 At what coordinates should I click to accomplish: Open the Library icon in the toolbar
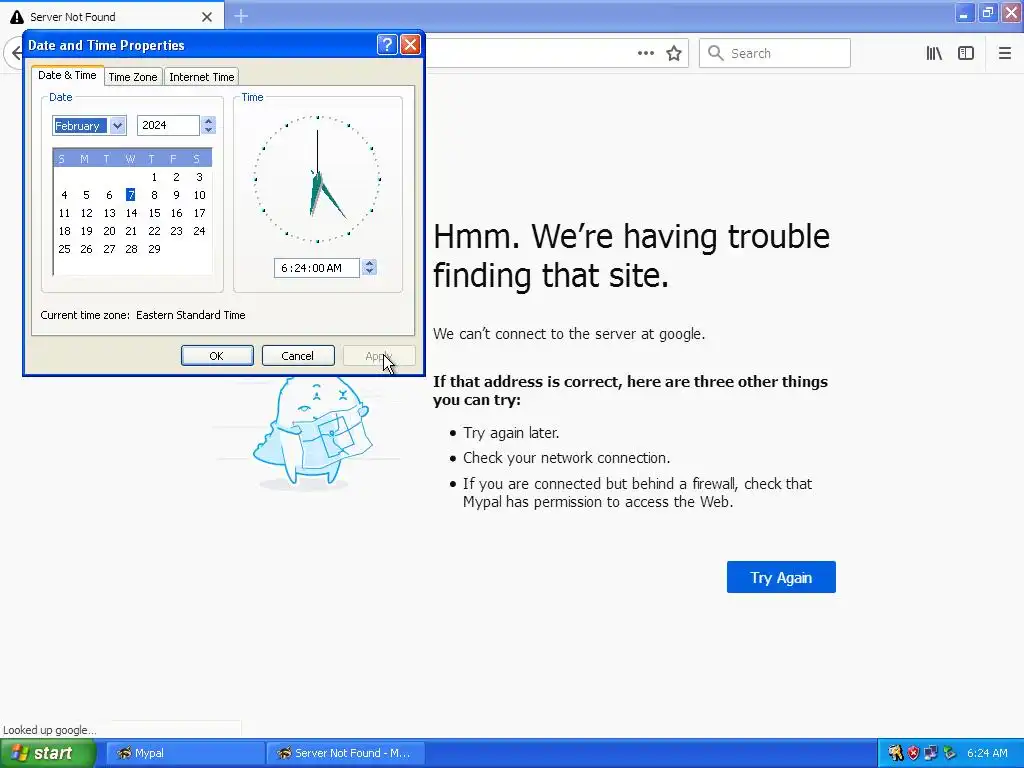click(x=934, y=53)
